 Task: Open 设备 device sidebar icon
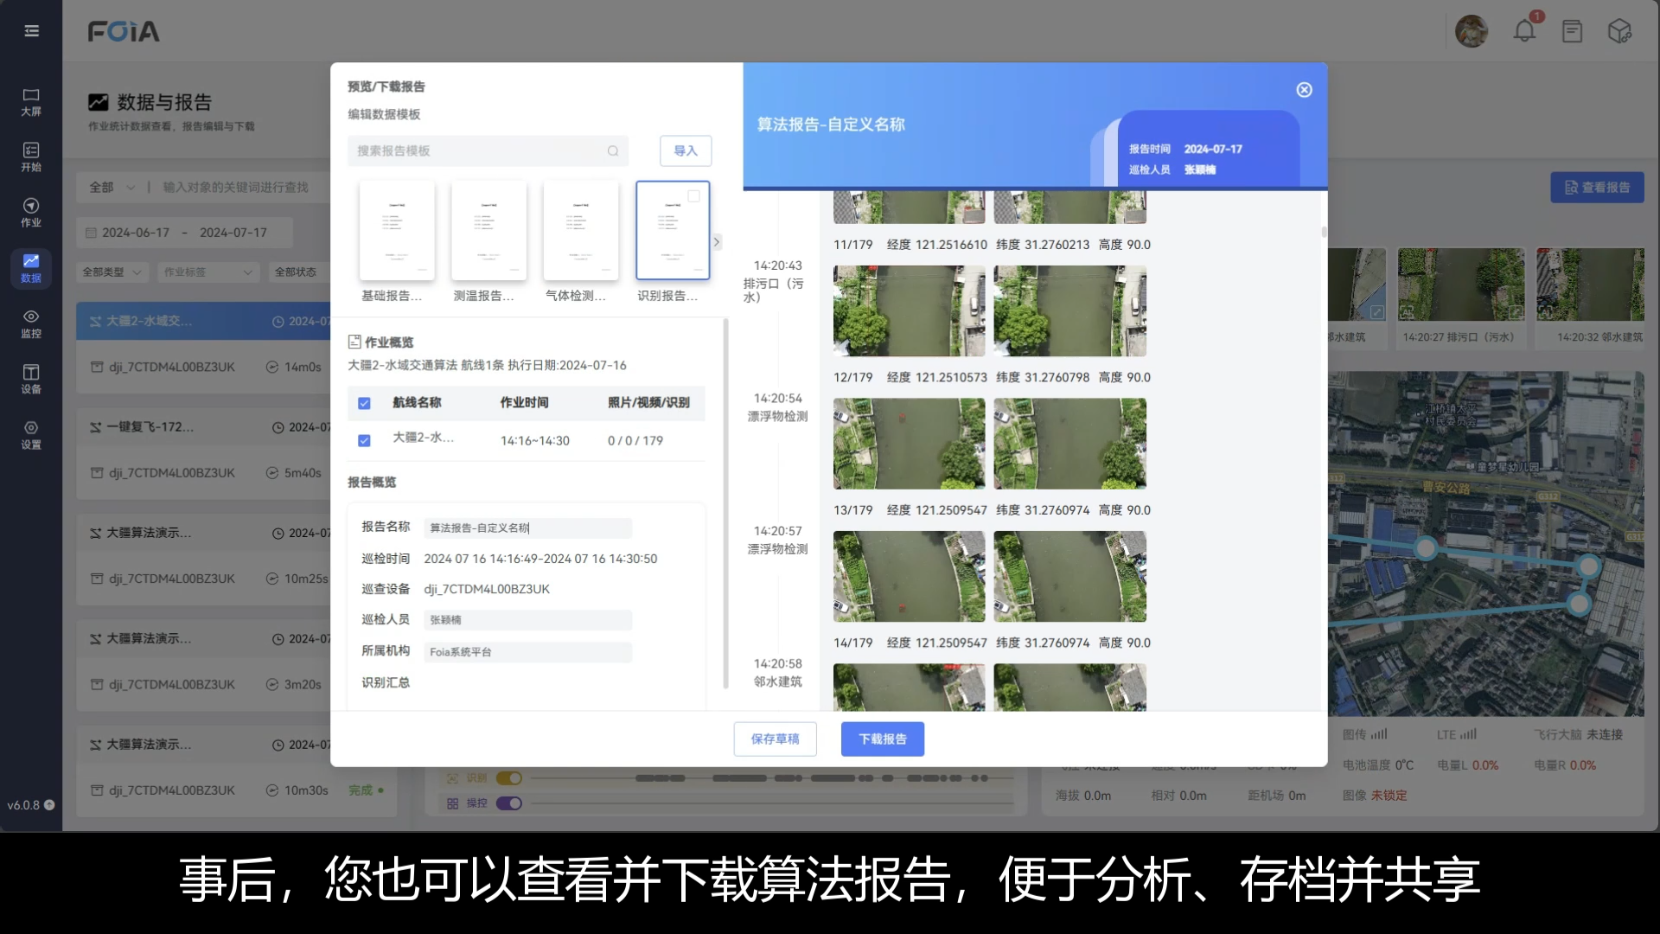click(x=31, y=379)
